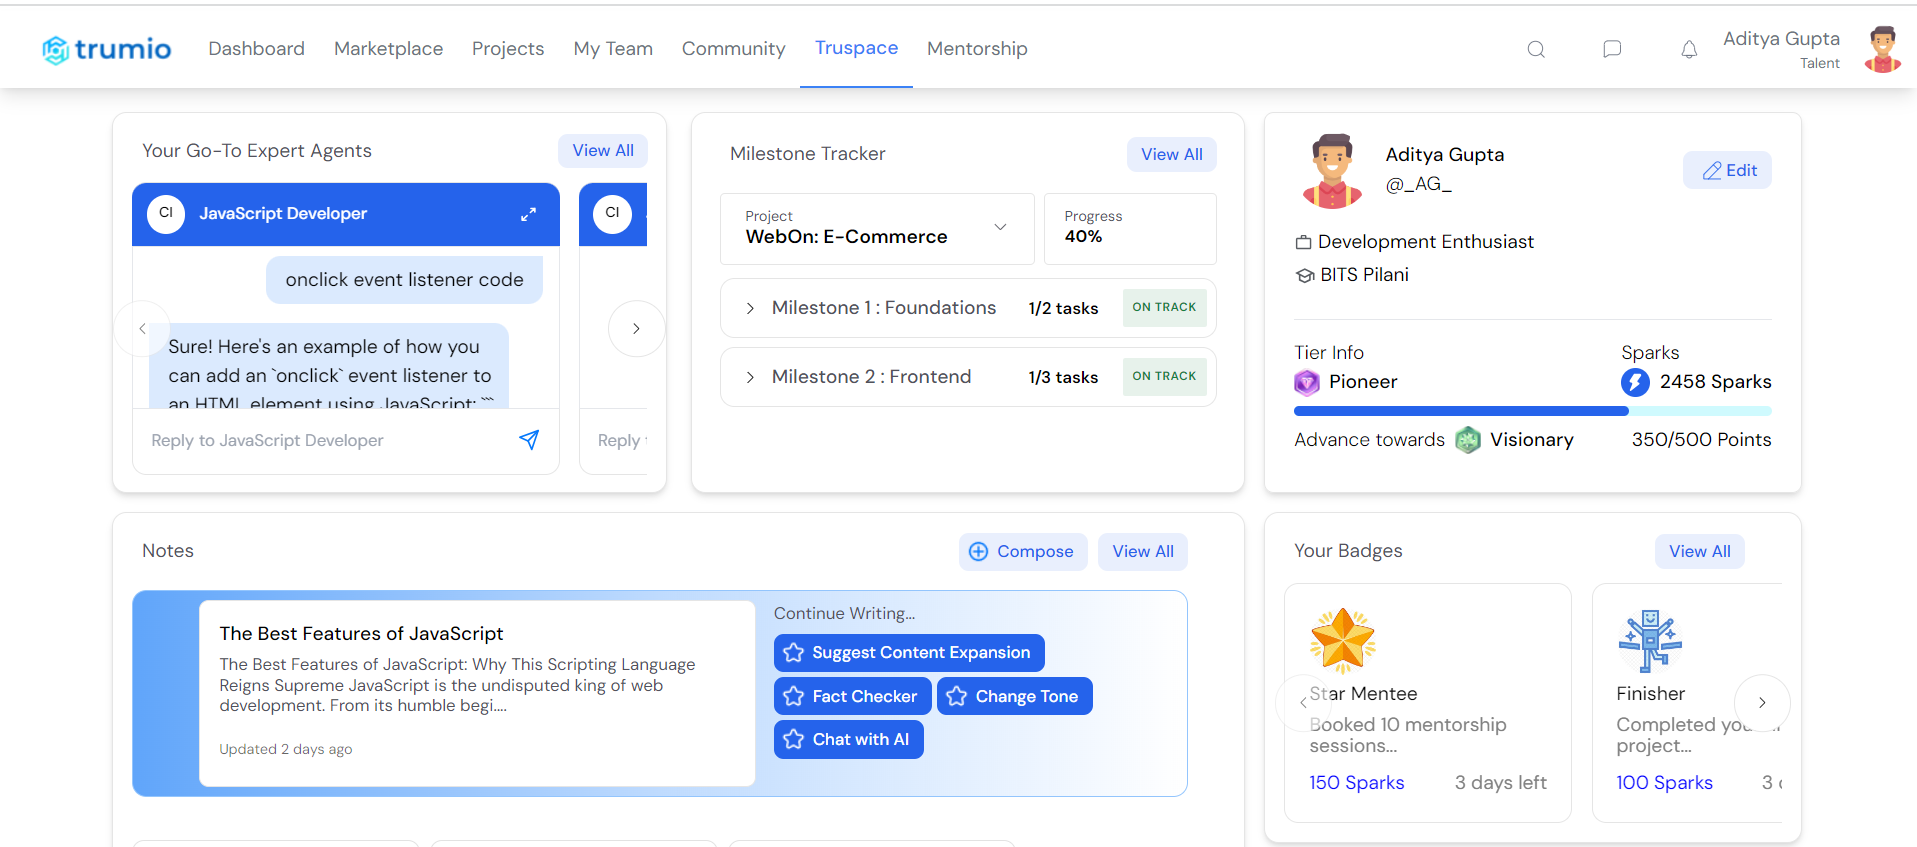Click the graduation cap icon beside BITS Pilani
1917x847 pixels.
coord(1304,275)
